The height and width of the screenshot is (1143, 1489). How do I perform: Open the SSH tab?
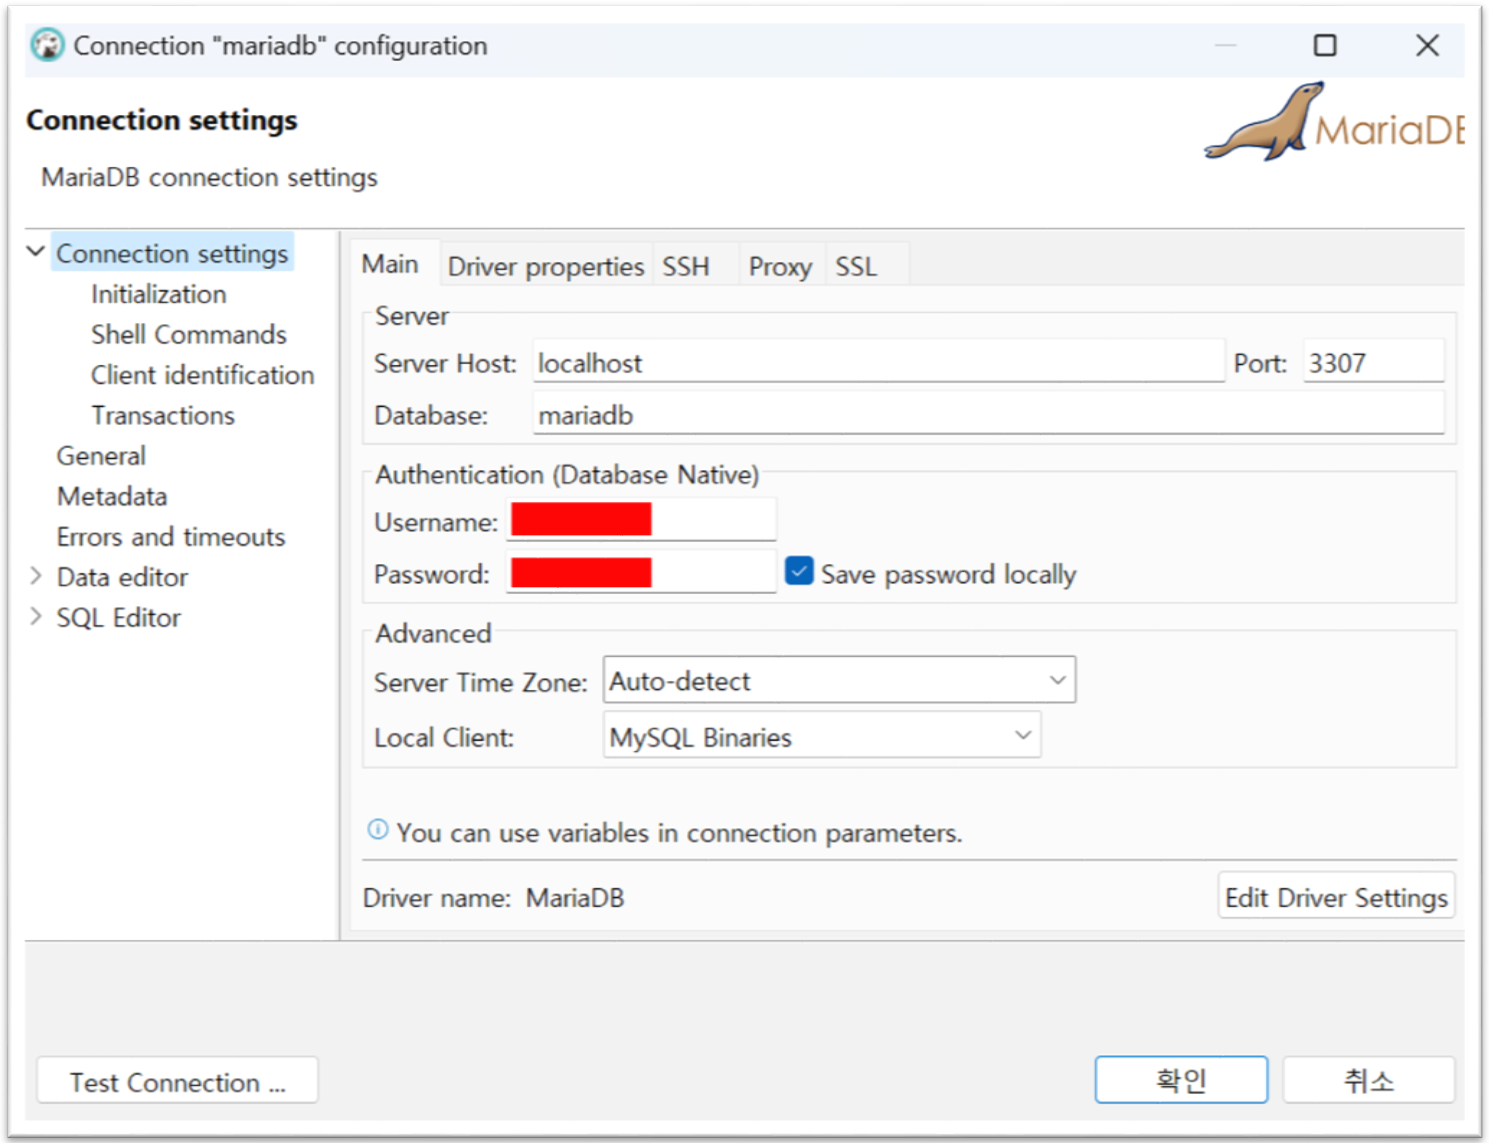point(686,267)
